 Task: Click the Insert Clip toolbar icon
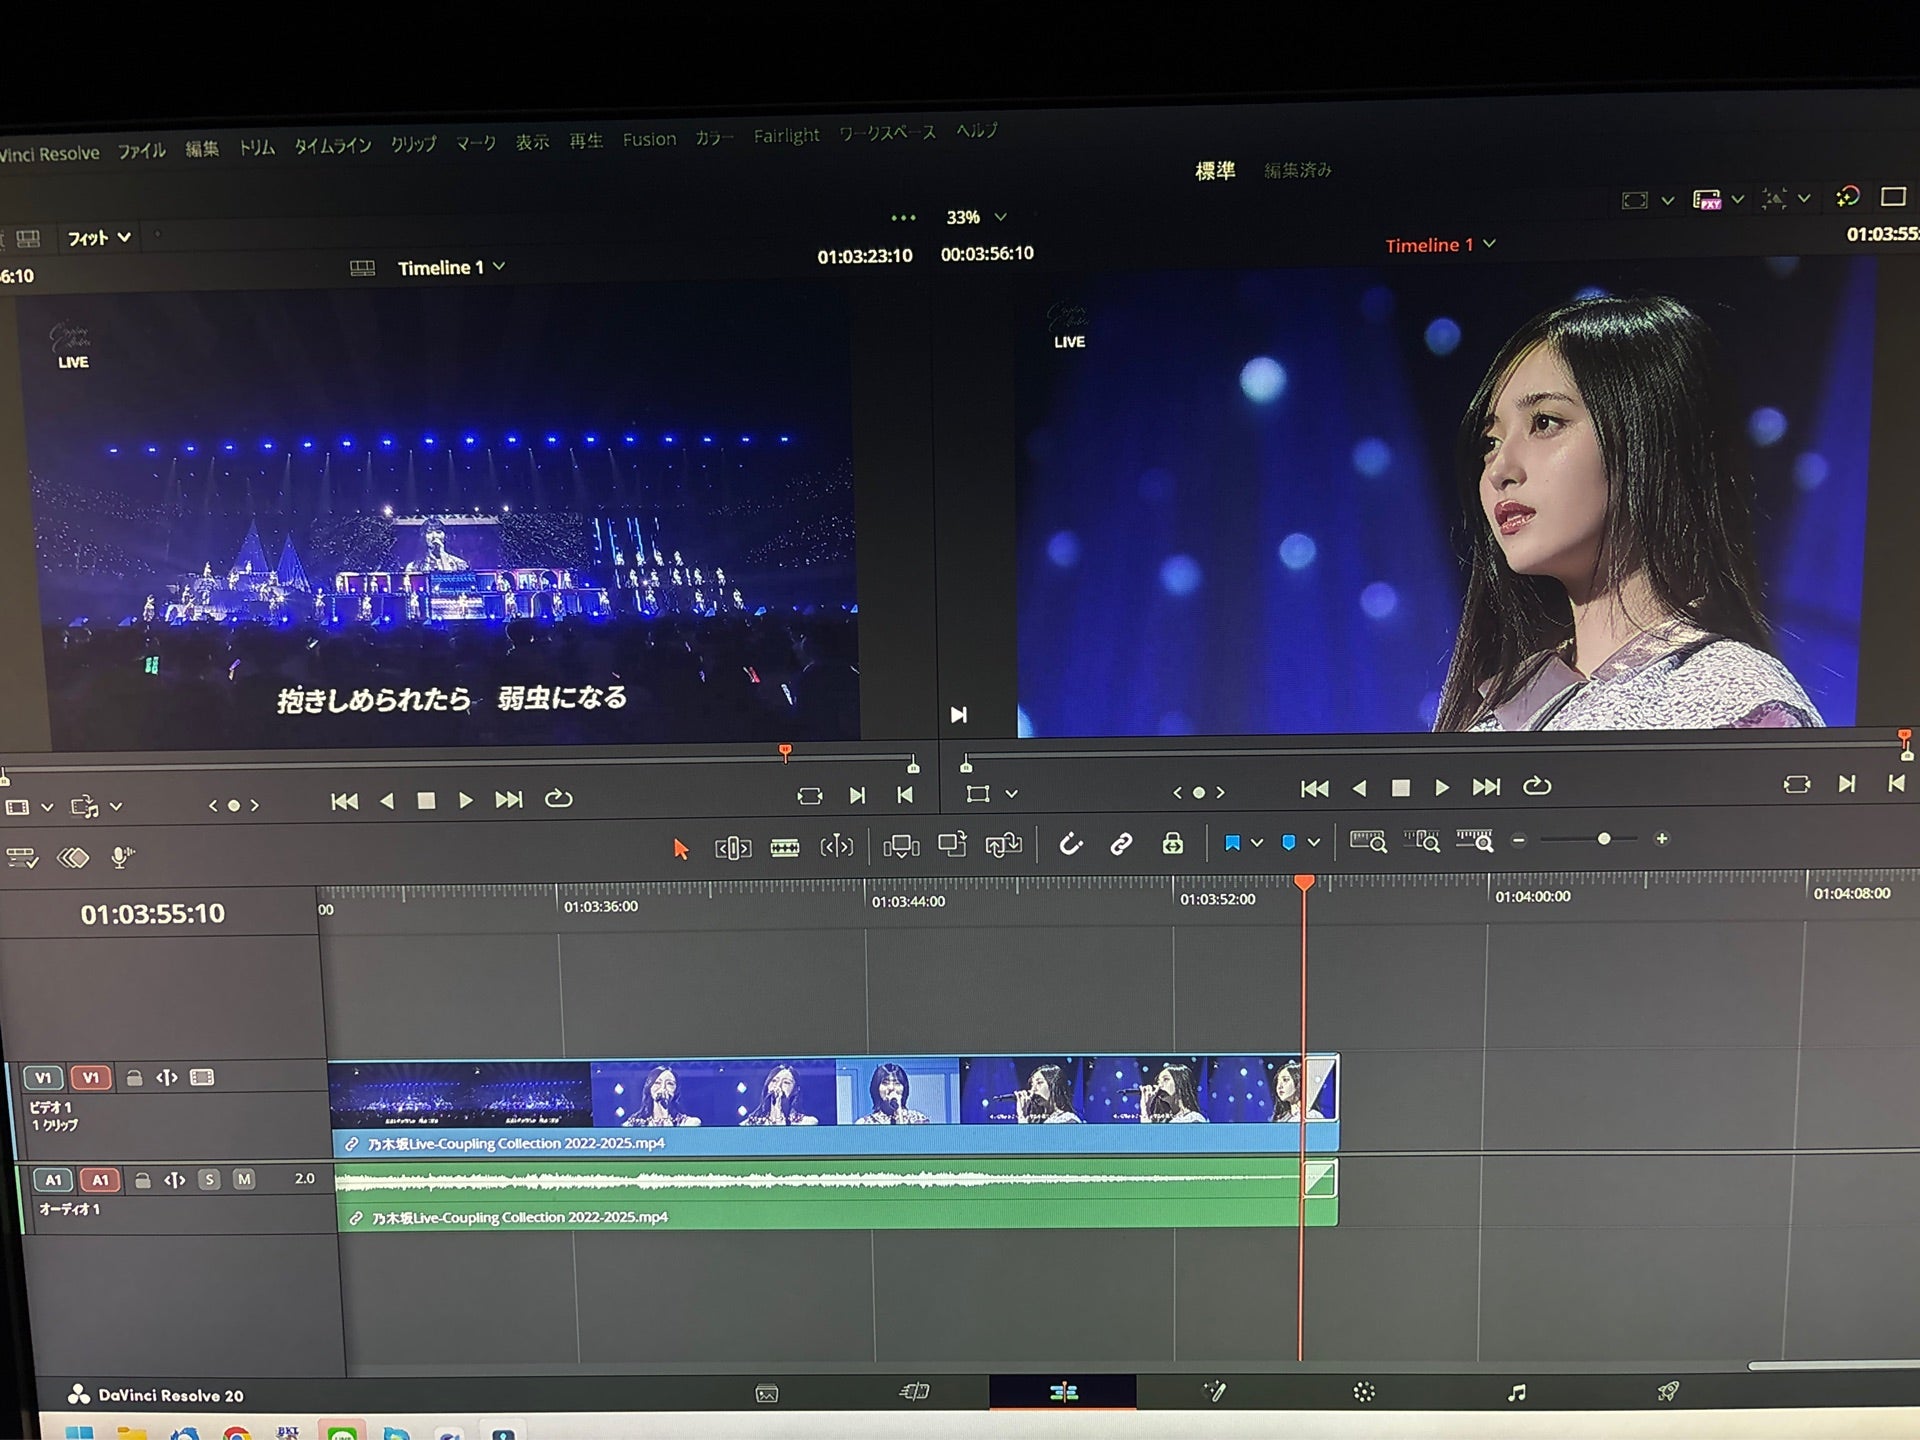pos(901,847)
